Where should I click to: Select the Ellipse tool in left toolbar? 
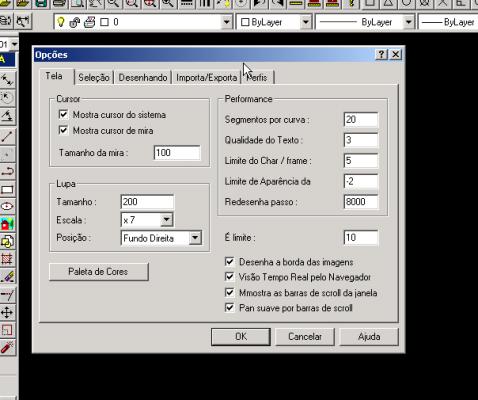[7, 207]
